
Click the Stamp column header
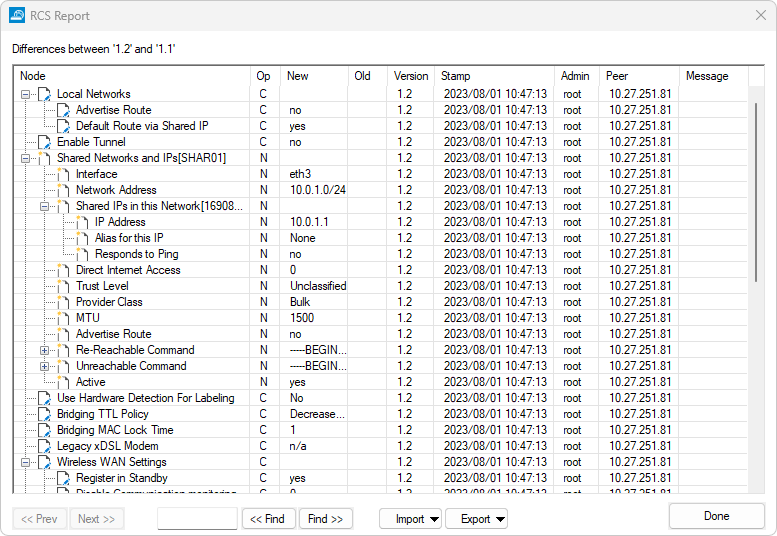click(x=495, y=76)
